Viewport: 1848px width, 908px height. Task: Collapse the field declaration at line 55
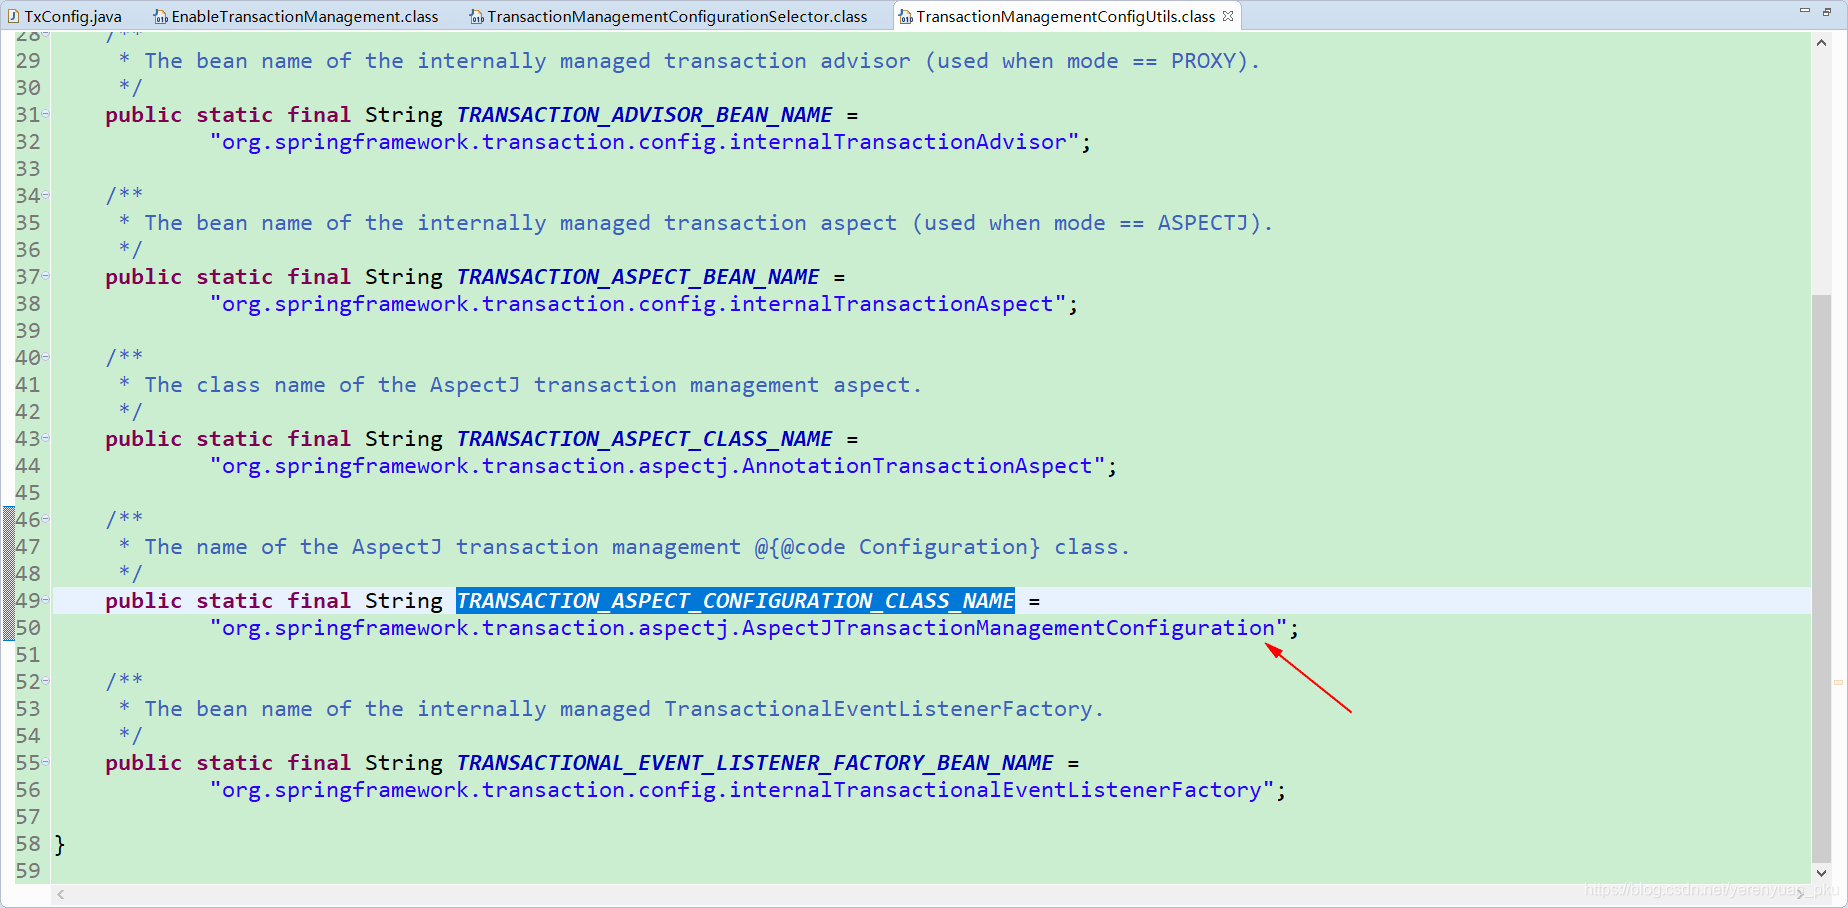46,763
